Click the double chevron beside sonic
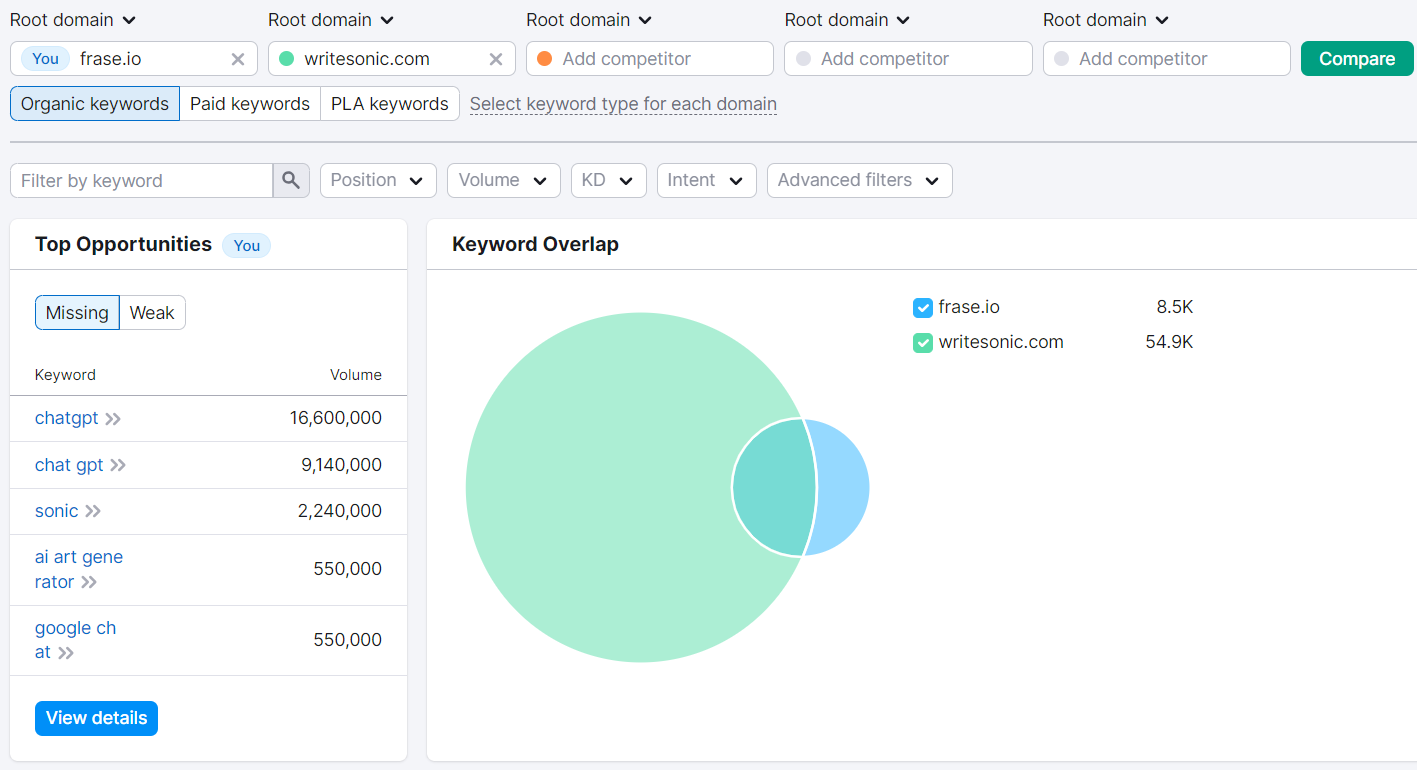This screenshot has height=770, width=1417. pyautogui.click(x=93, y=511)
